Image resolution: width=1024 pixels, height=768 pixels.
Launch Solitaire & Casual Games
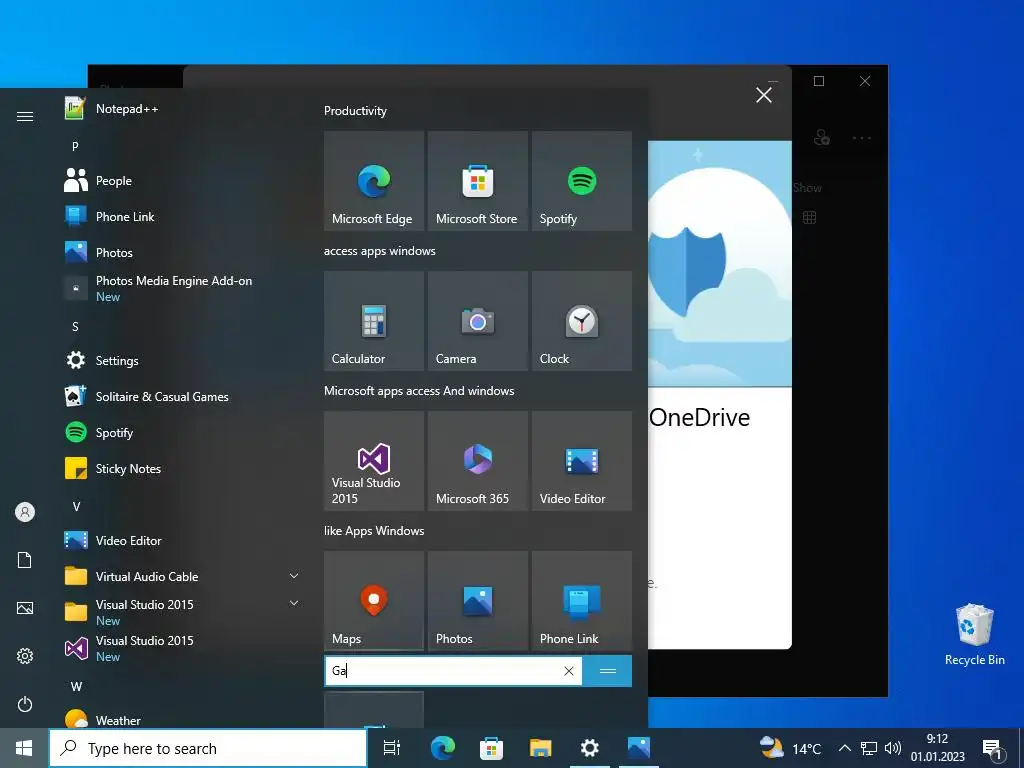[x=183, y=396]
